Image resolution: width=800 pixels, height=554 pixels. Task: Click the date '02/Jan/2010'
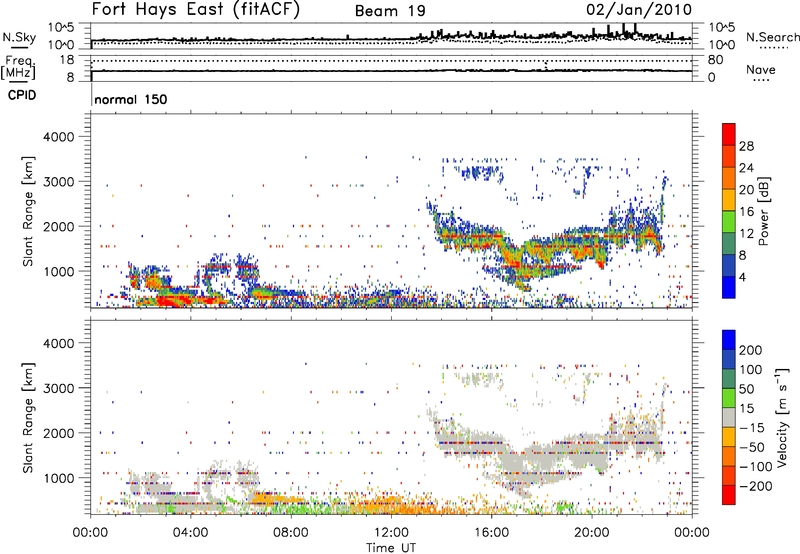(639, 10)
